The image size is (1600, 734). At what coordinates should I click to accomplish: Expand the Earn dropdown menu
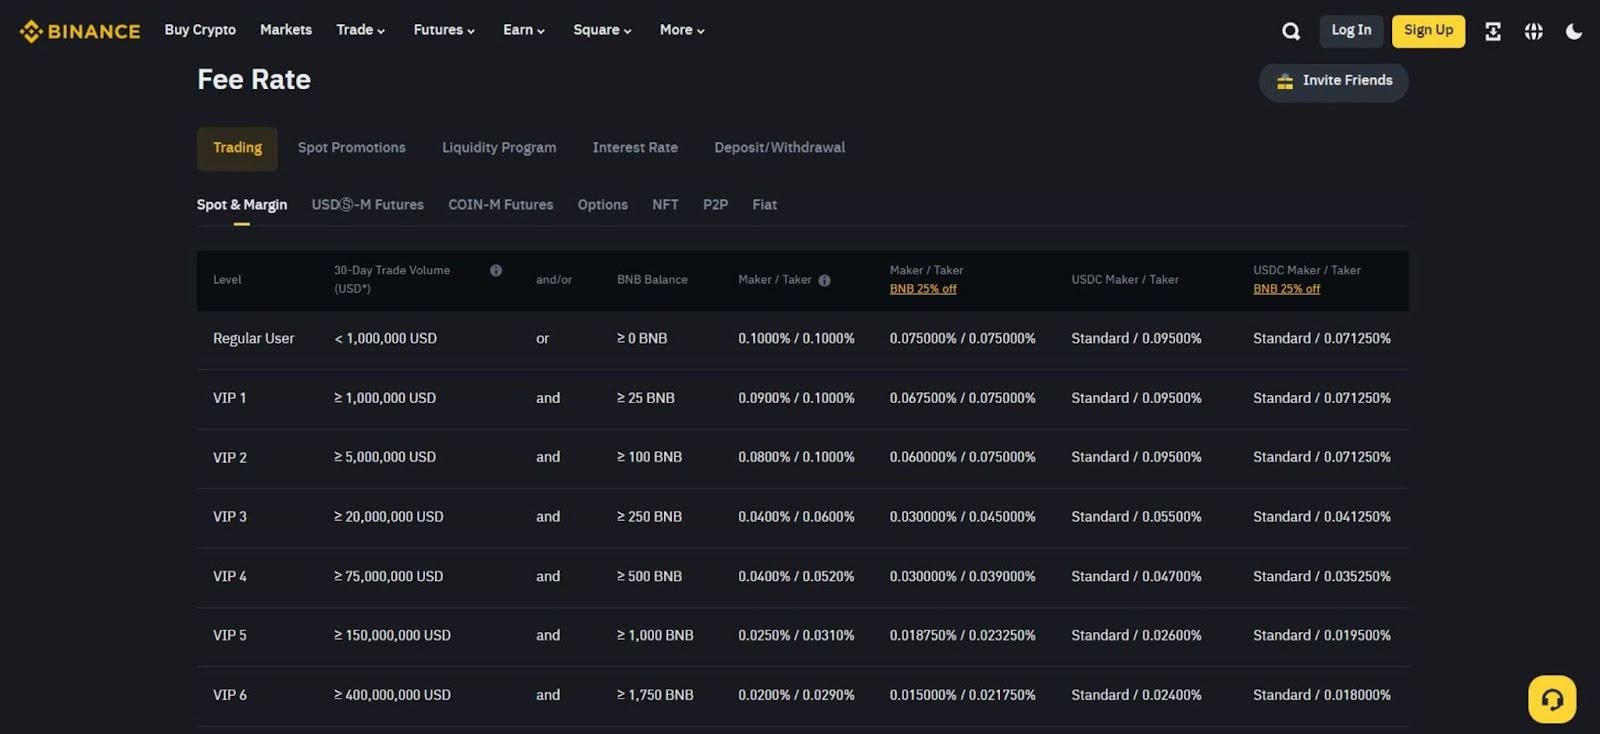(524, 30)
